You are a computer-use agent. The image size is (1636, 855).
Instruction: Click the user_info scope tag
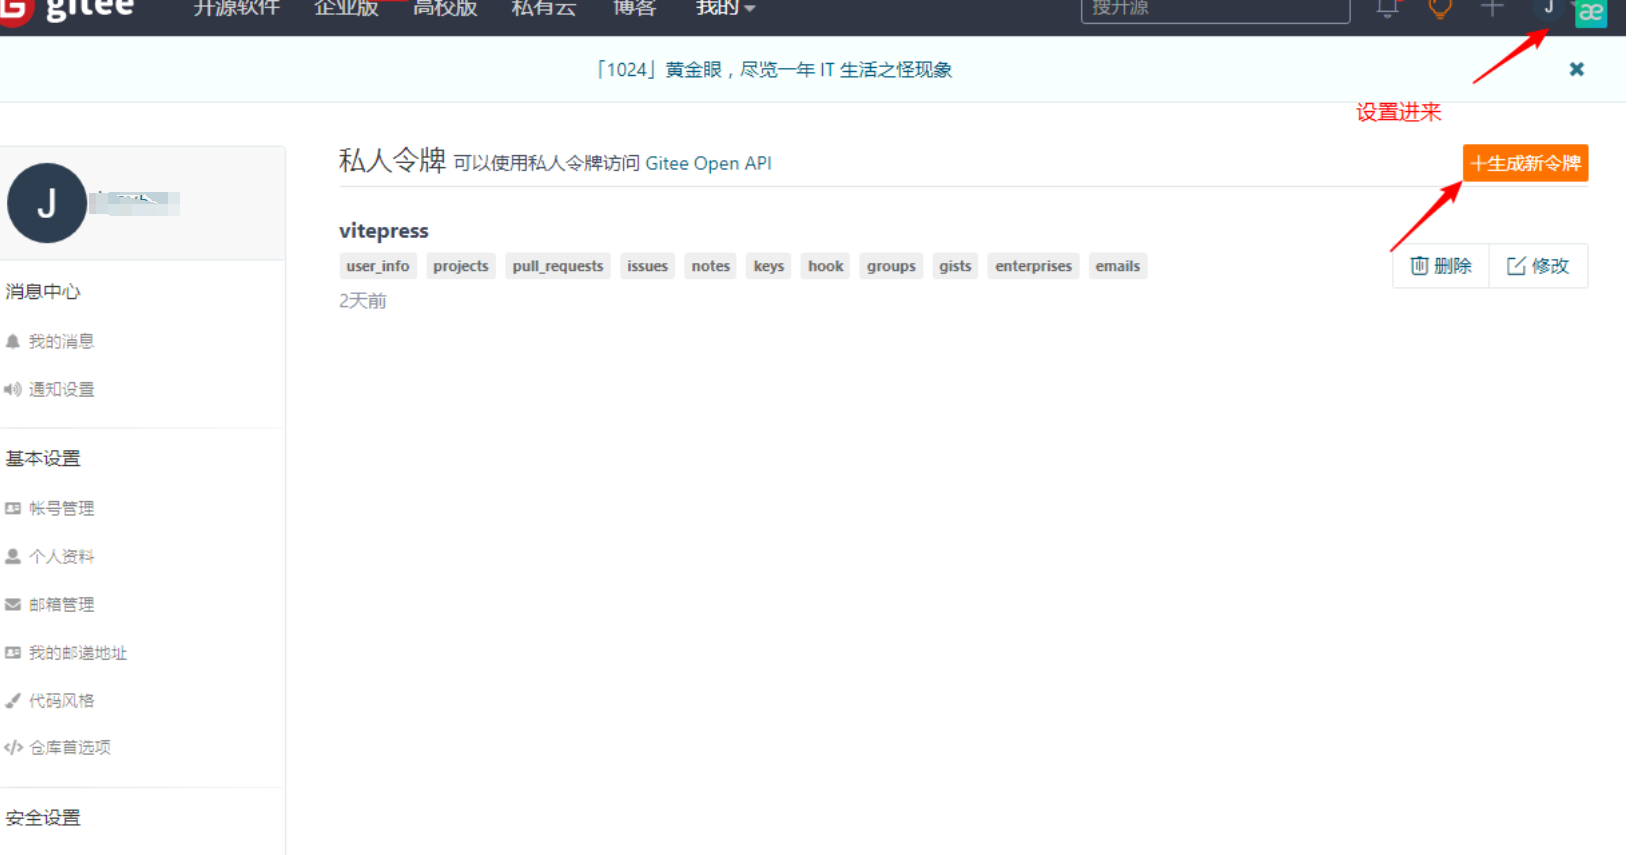378,266
